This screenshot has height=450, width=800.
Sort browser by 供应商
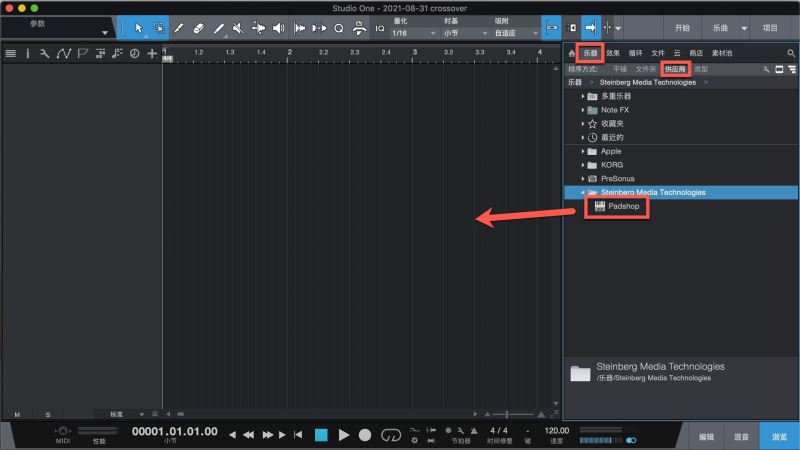tap(675, 69)
